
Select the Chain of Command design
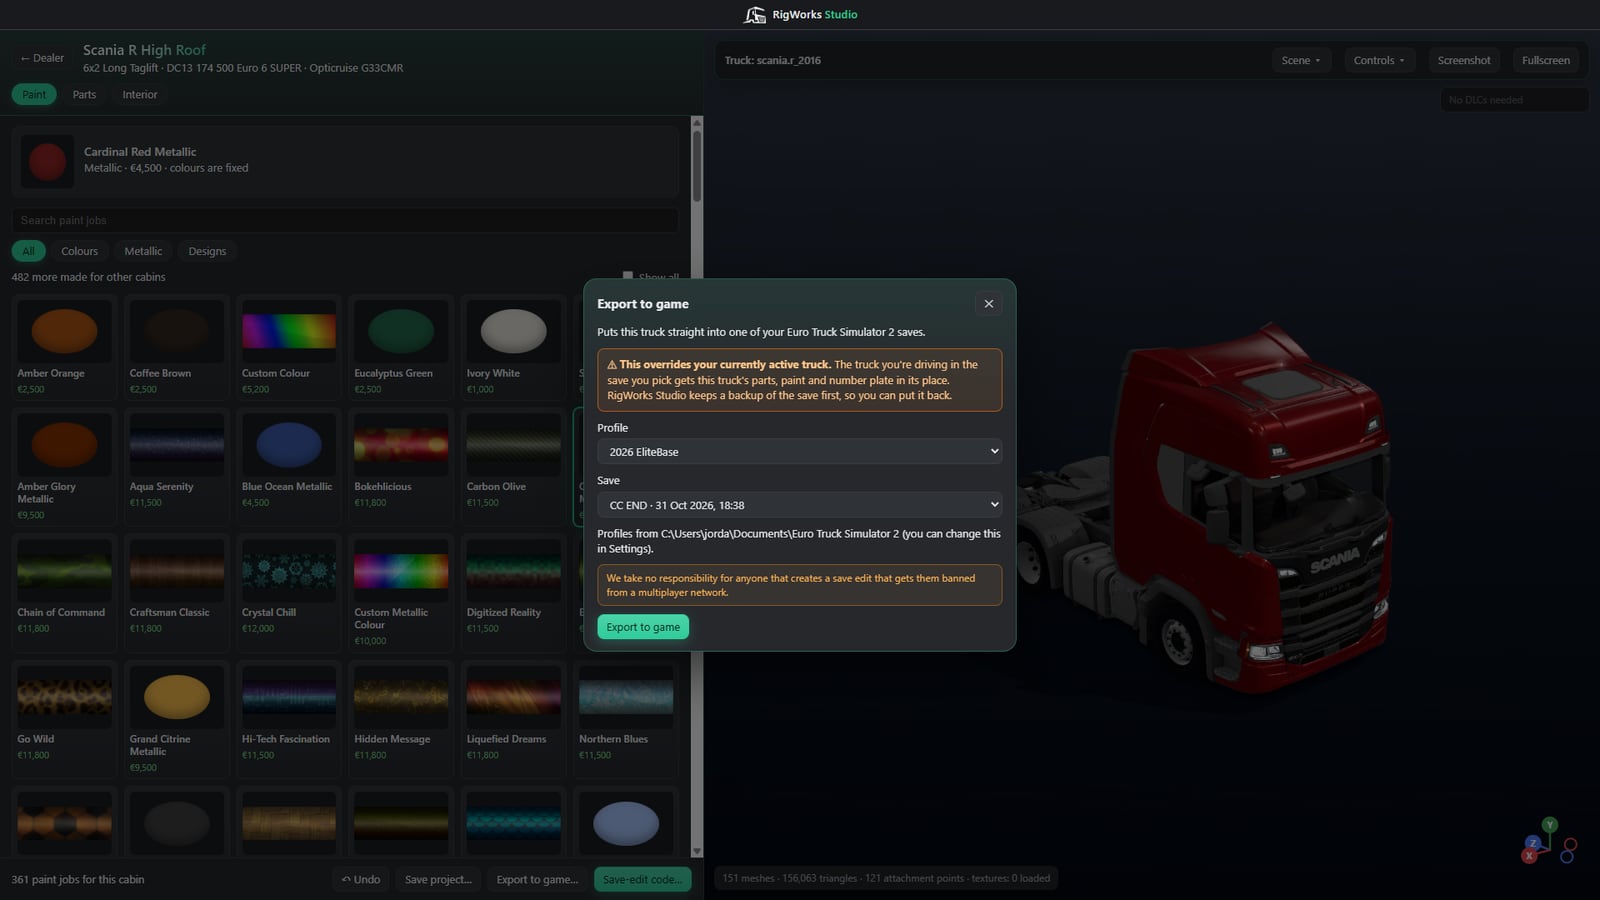(x=64, y=593)
